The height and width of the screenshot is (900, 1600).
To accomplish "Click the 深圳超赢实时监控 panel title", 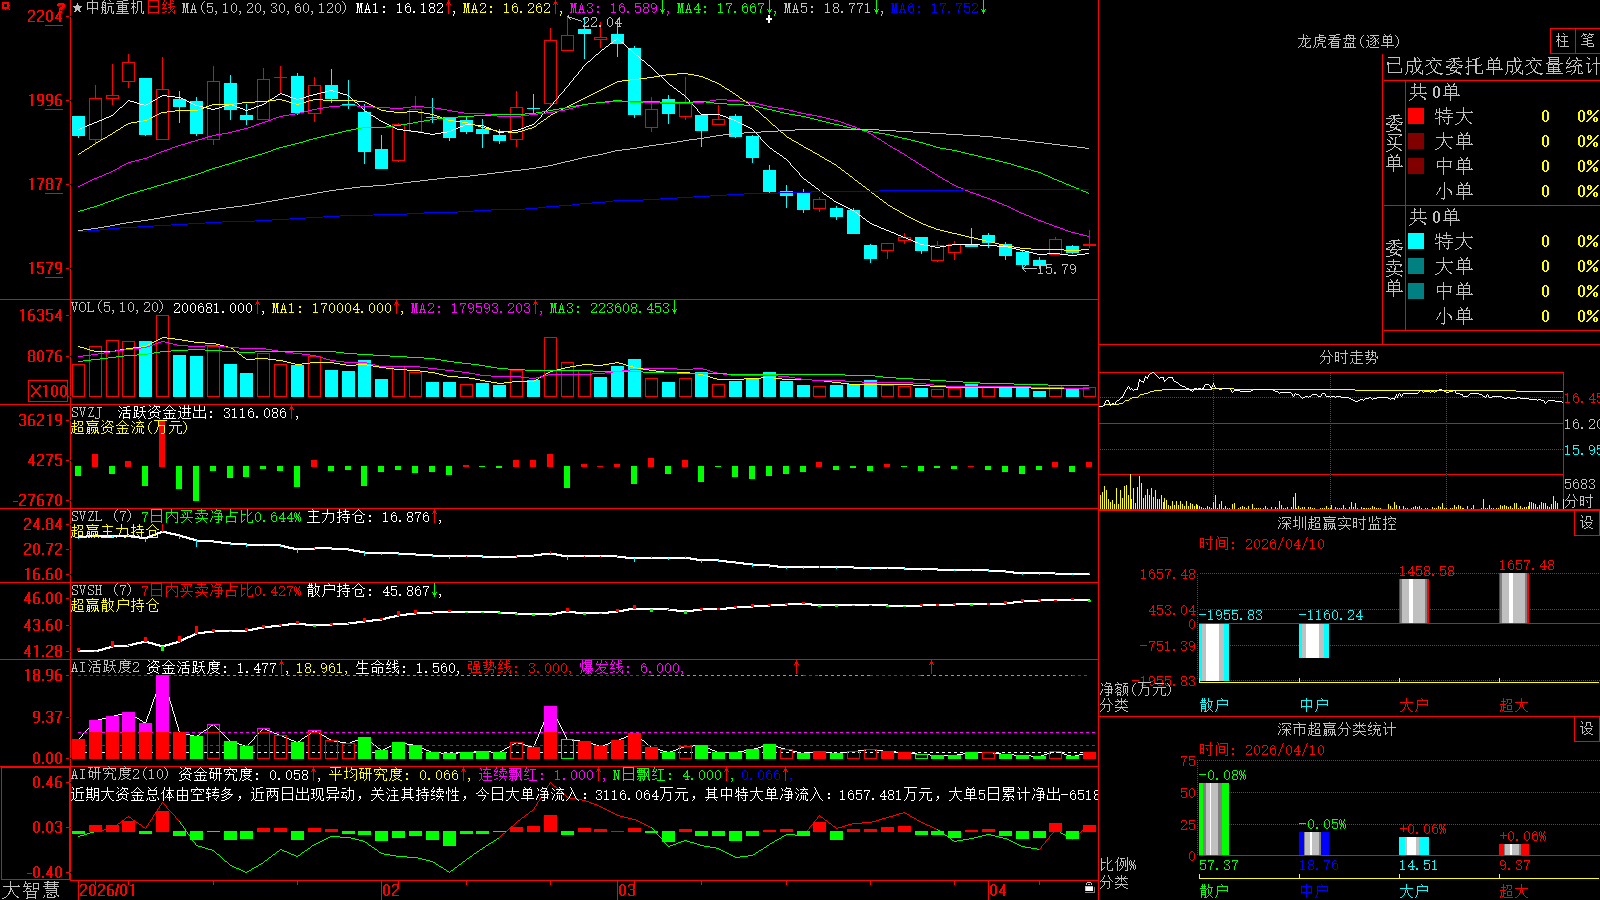I will click(x=1337, y=523).
